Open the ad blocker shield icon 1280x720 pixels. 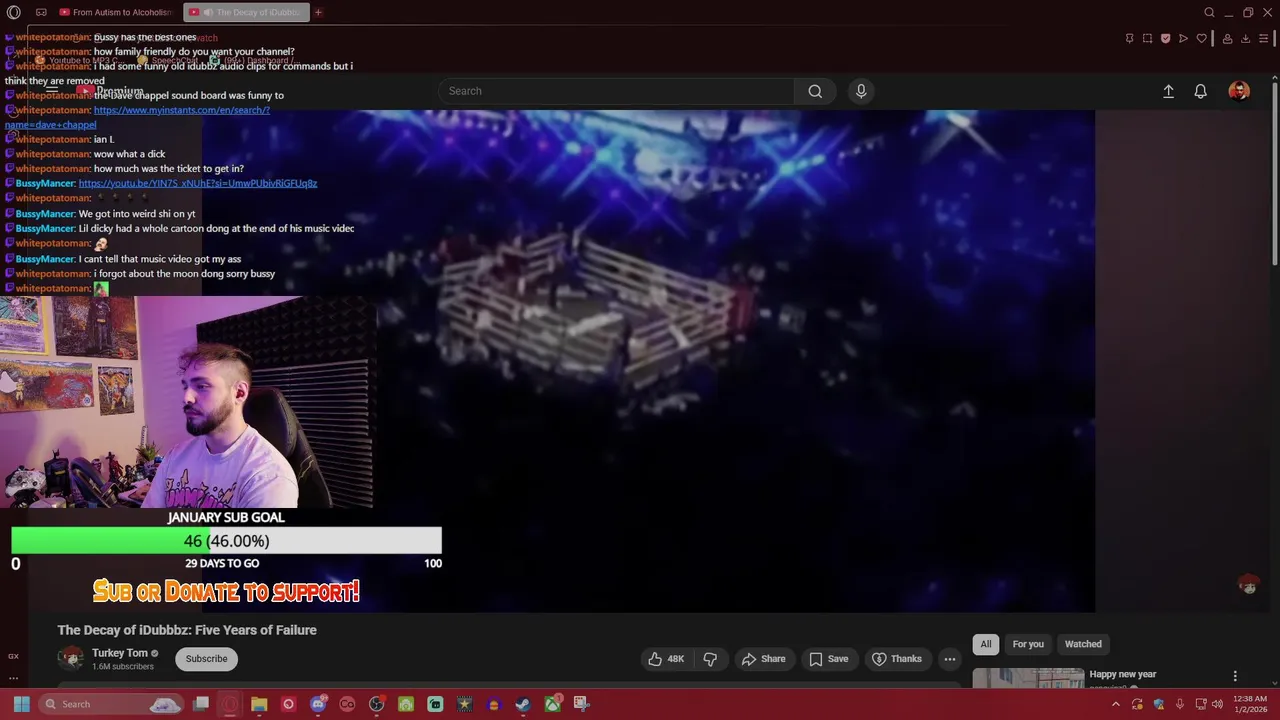1165,38
